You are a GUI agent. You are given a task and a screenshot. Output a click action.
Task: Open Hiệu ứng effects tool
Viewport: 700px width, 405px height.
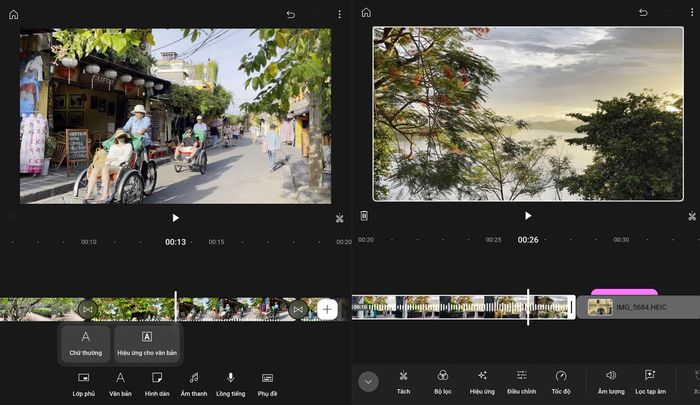[x=482, y=382]
